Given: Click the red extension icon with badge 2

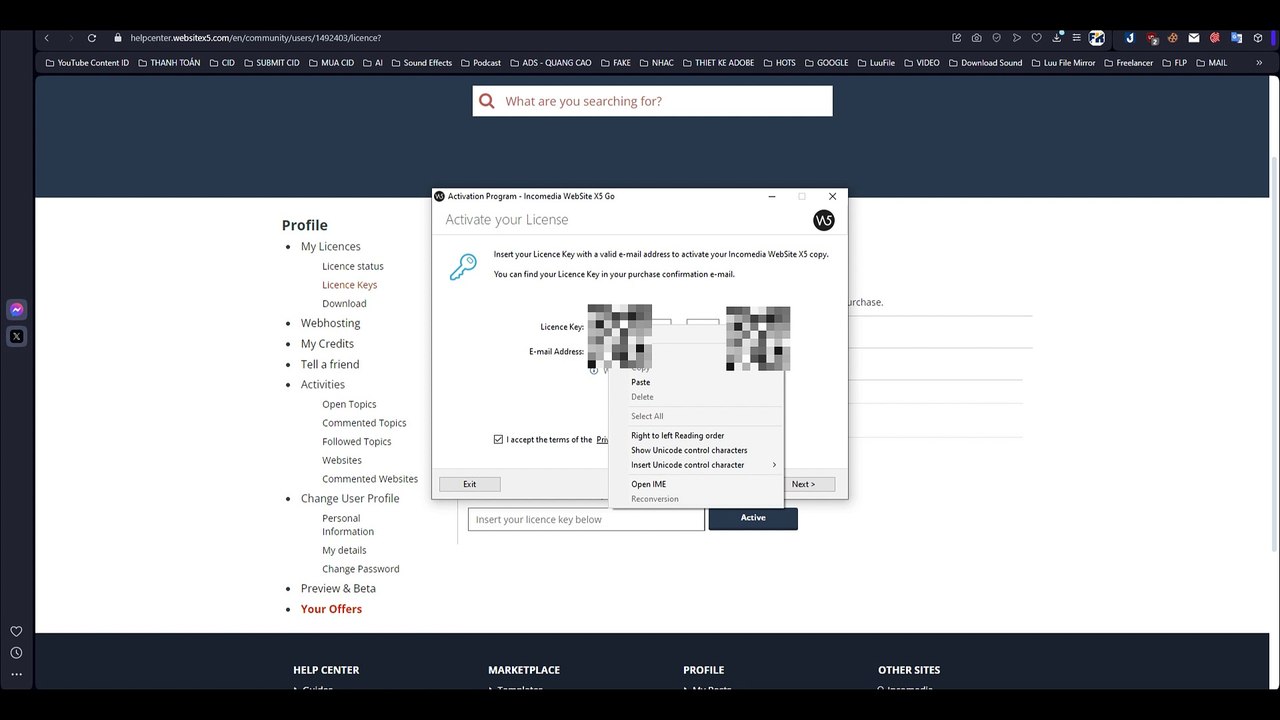Looking at the screenshot, I should pyautogui.click(x=1152, y=38).
